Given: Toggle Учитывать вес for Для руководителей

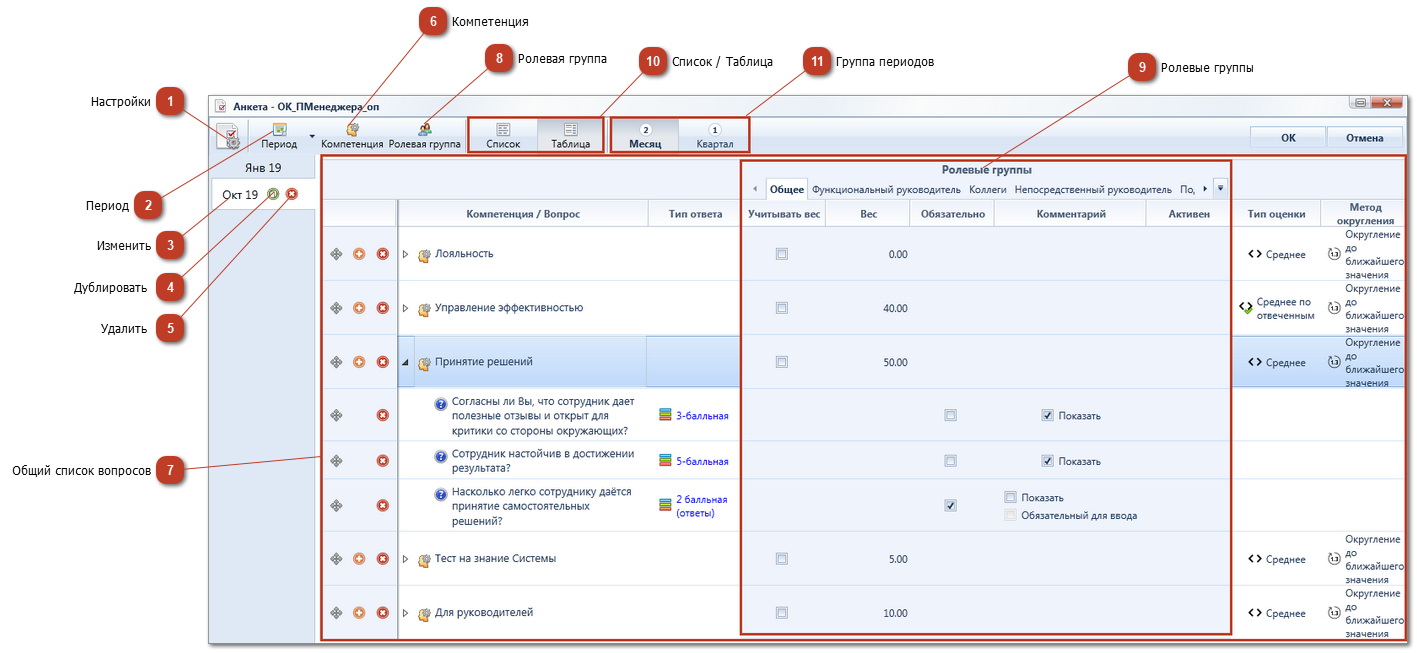Looking at the screenshot, I should coord(782,613).
